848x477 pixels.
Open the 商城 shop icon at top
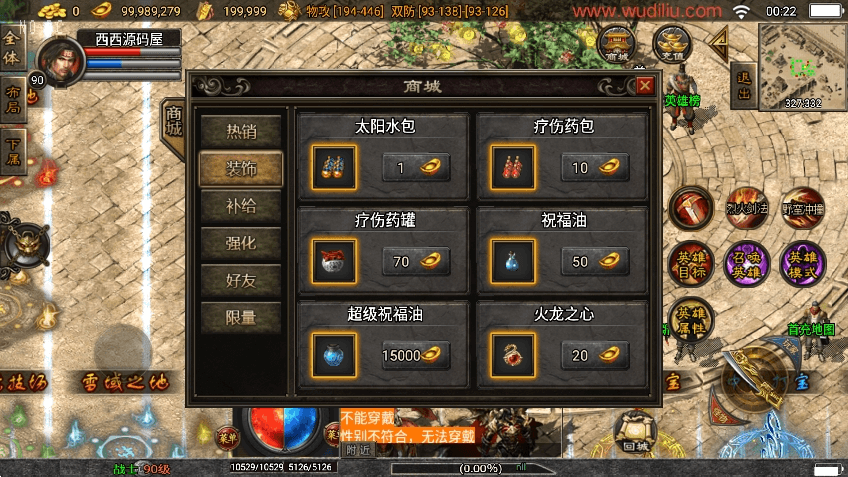[617, 43]
